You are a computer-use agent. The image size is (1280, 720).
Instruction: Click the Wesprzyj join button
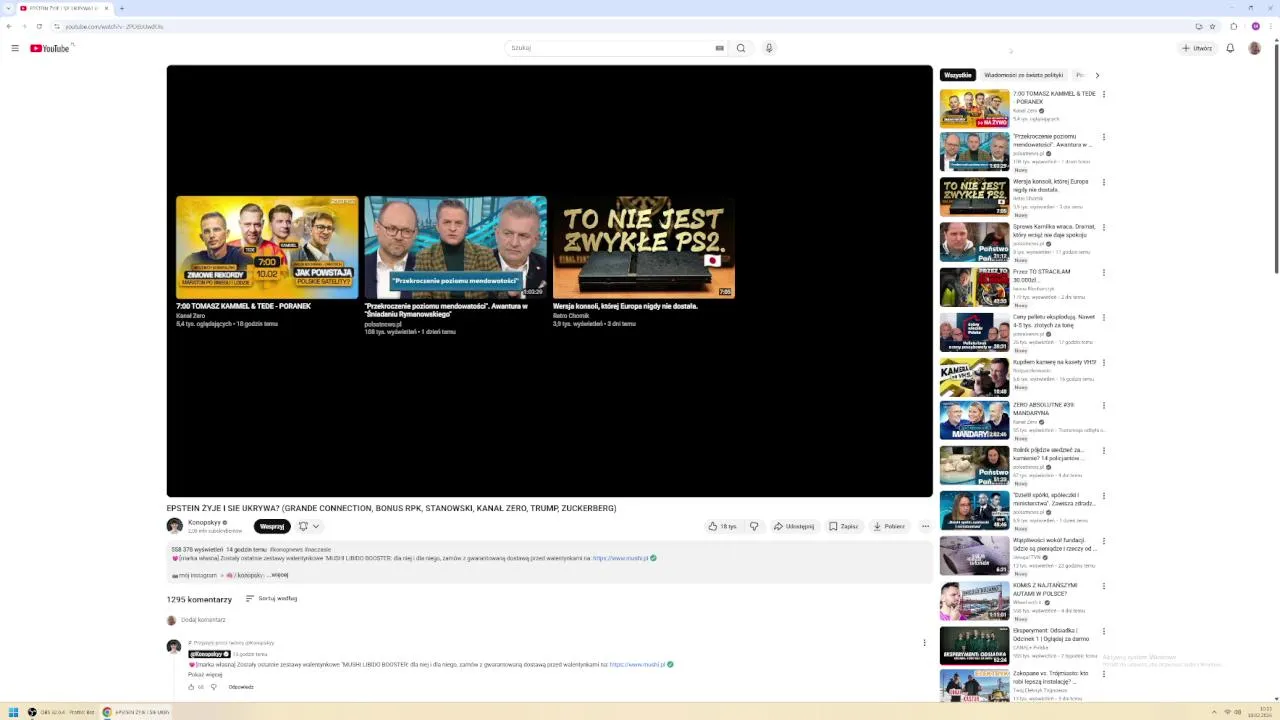272,526
